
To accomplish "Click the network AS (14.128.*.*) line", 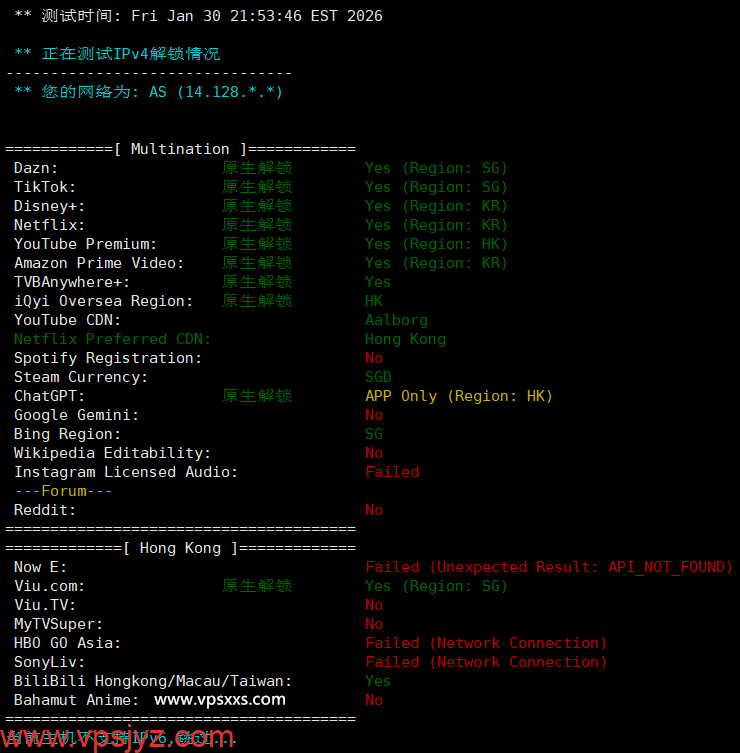I will (150, 92).
